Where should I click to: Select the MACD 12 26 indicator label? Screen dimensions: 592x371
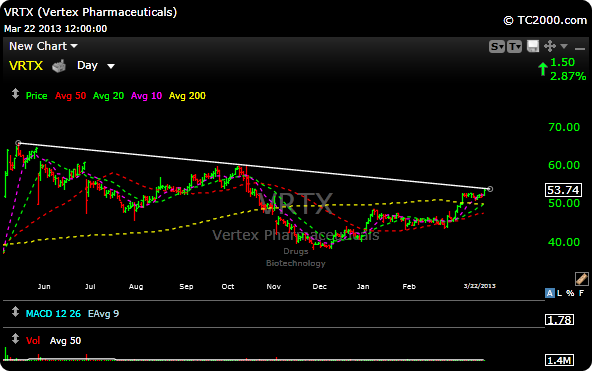53,314
